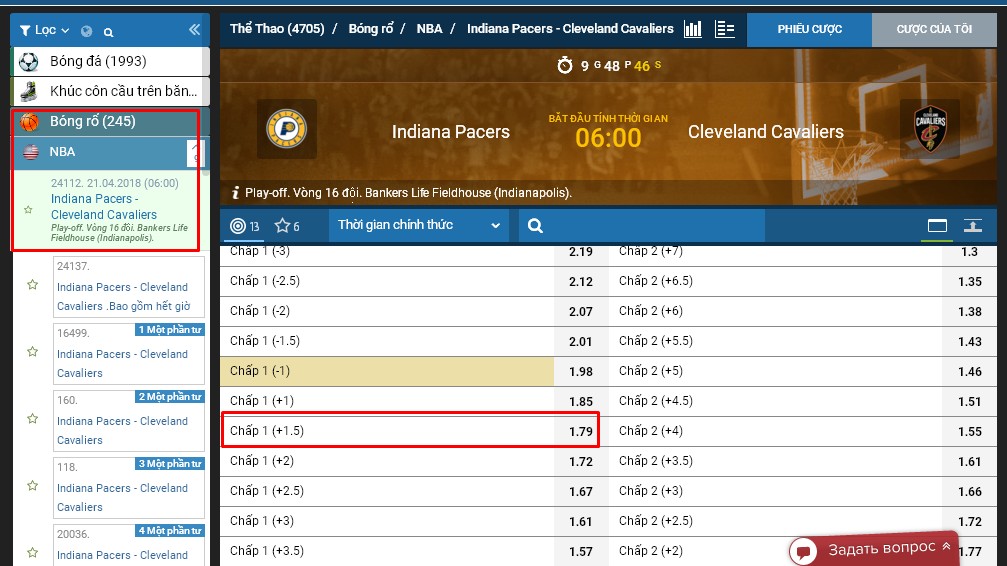This screenshot has width=1007, height=566.
Task: Favorite event 24137 star
Action: click(33, 285)
